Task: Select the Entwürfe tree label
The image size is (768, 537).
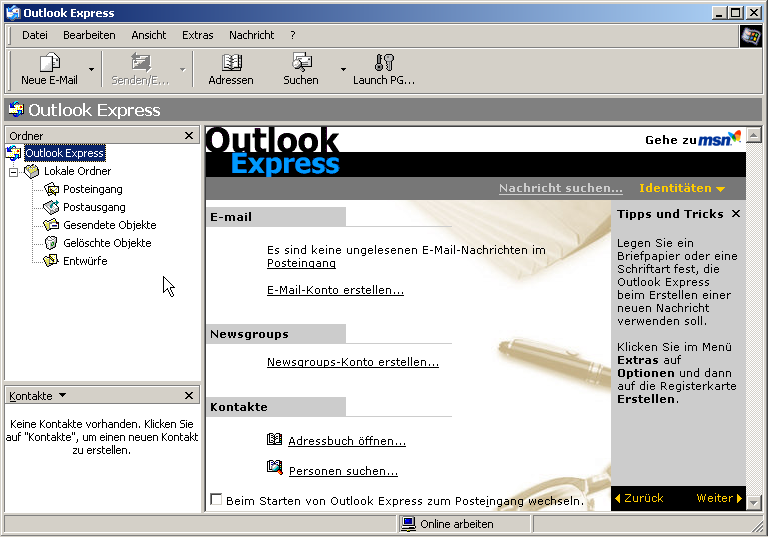Action: click(x=85, y=261)
